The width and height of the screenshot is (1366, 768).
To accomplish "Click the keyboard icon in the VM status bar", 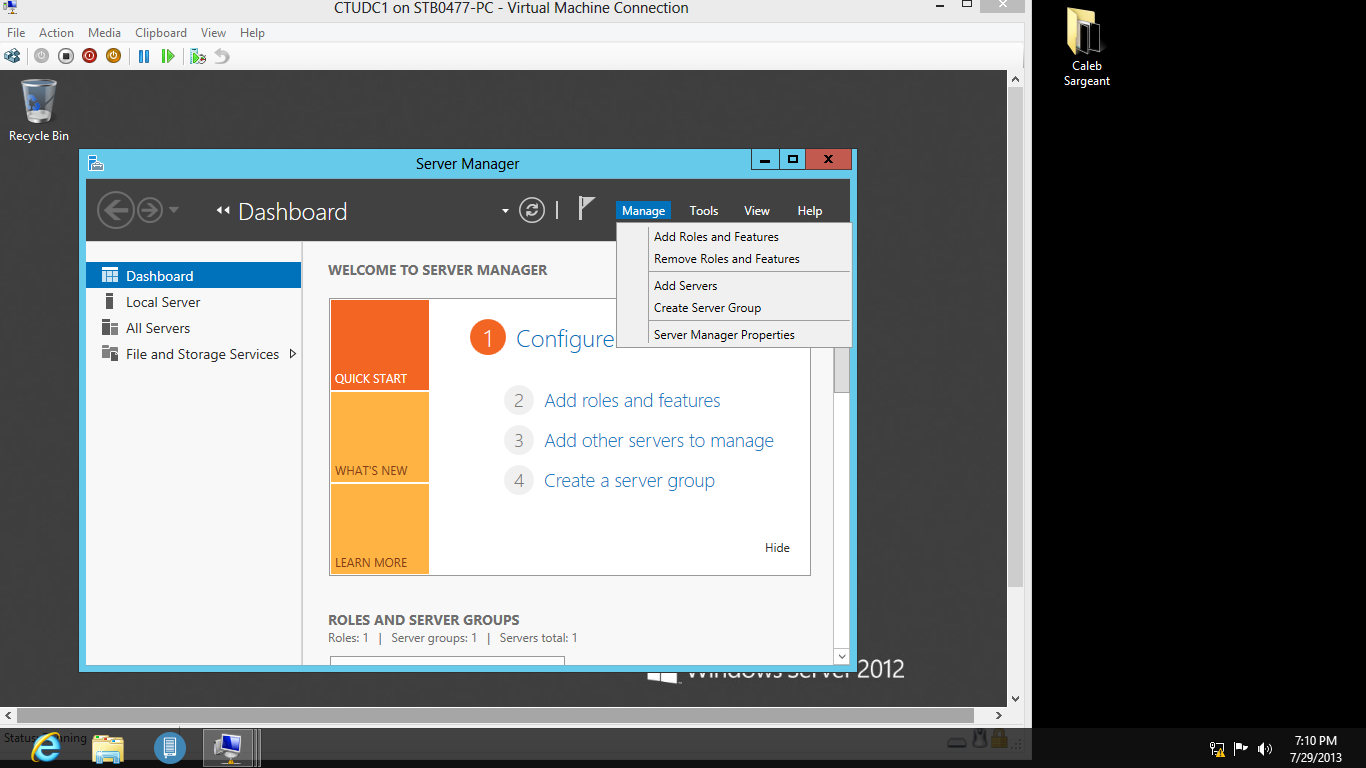I will tap(957, 741).
